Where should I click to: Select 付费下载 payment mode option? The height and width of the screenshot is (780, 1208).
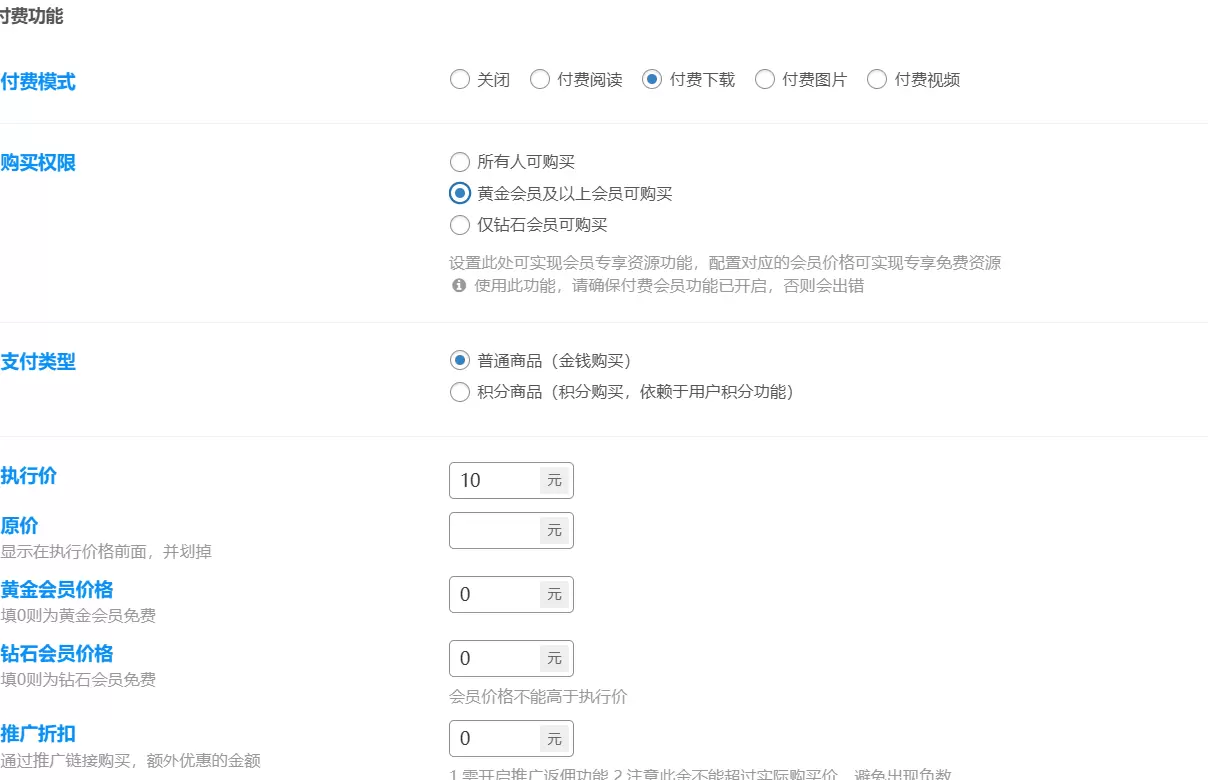(652, 80)
